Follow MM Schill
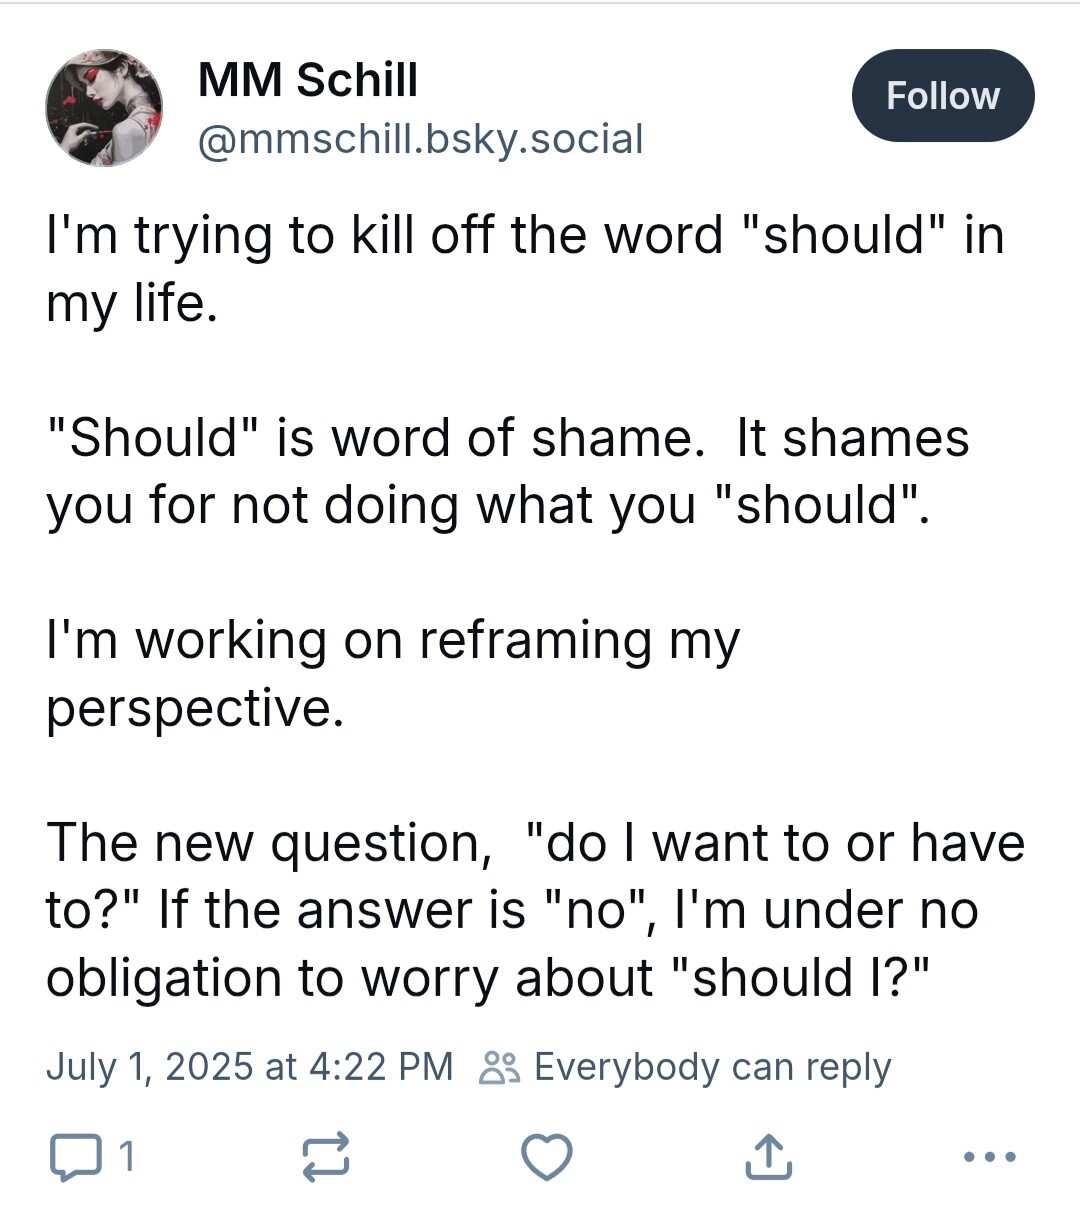Viewport: 1080px width, 1218px height. [x=943, y=96]
